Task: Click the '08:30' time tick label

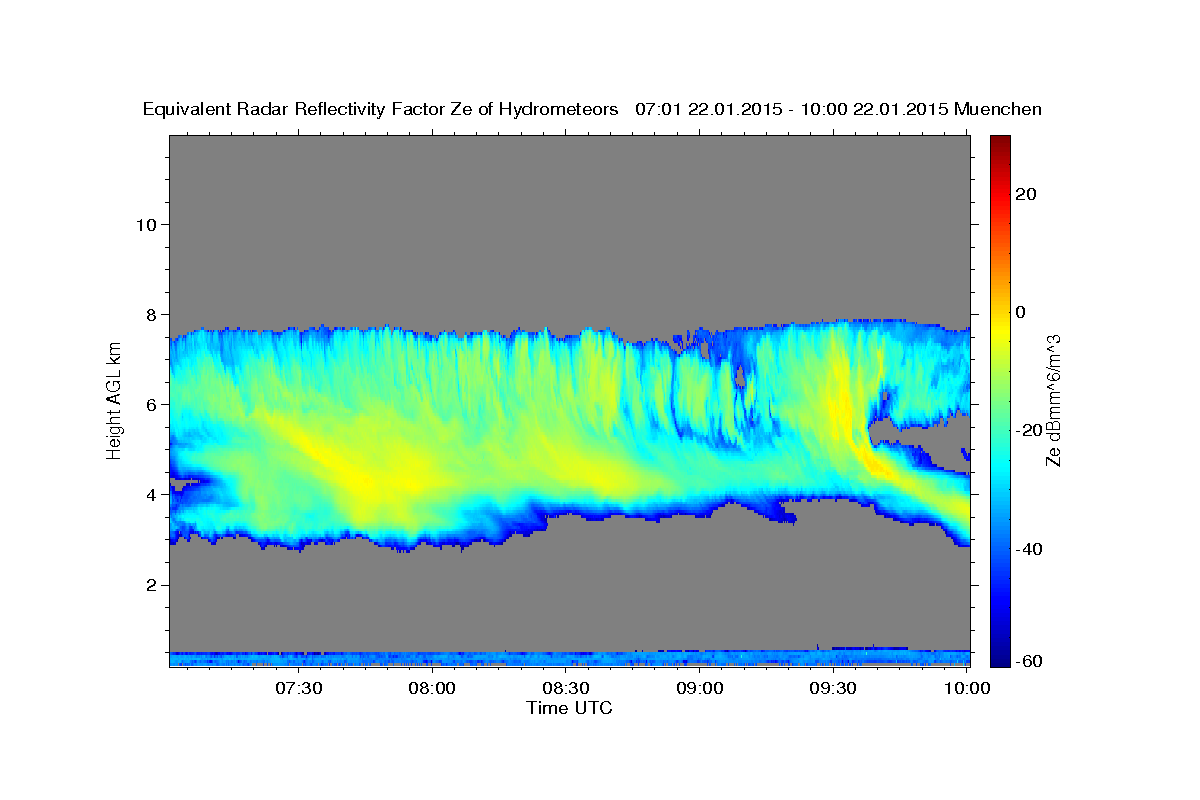Action: click(x=566, y=688)
